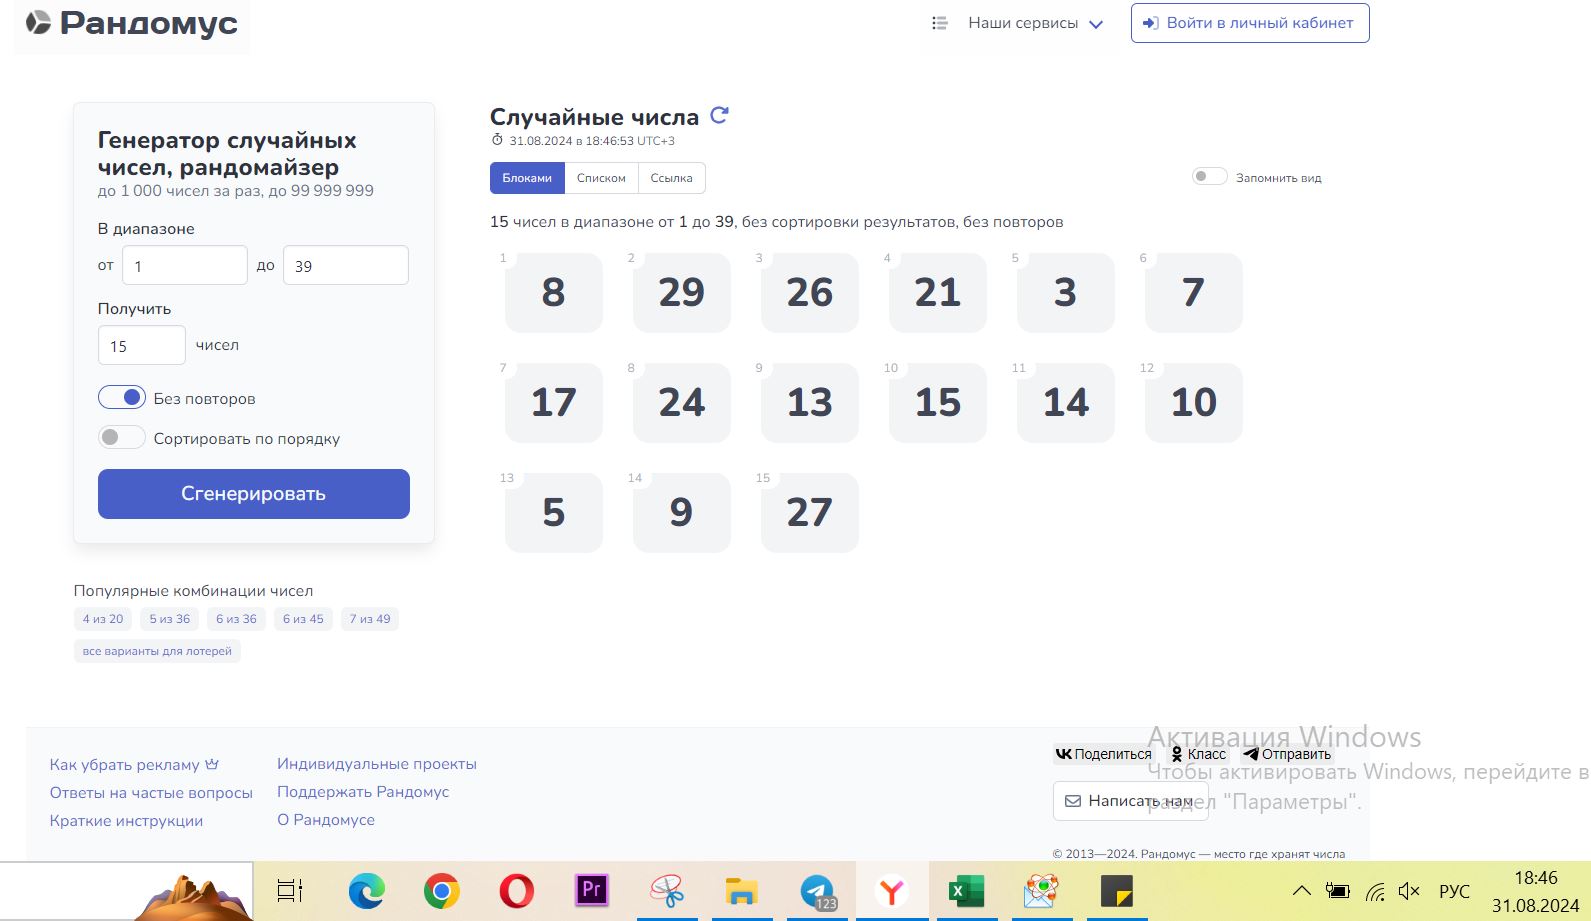Viewport: 1591px width, 921px height.
Task: Click the range end field containing 39
Action: coord(346,265)
